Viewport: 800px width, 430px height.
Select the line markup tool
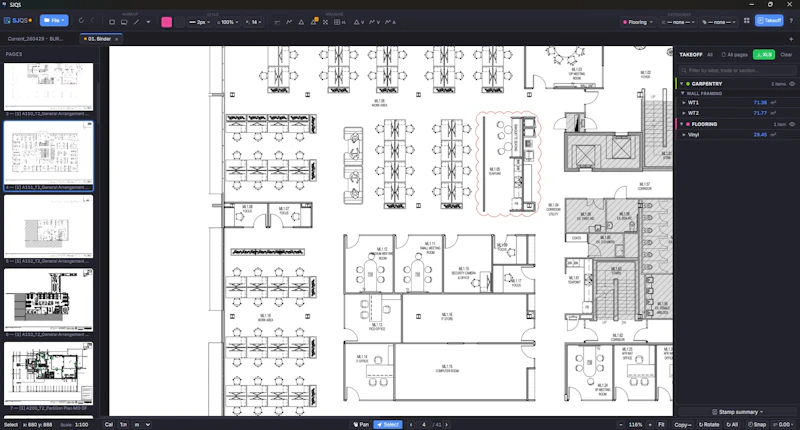[136, 22]
